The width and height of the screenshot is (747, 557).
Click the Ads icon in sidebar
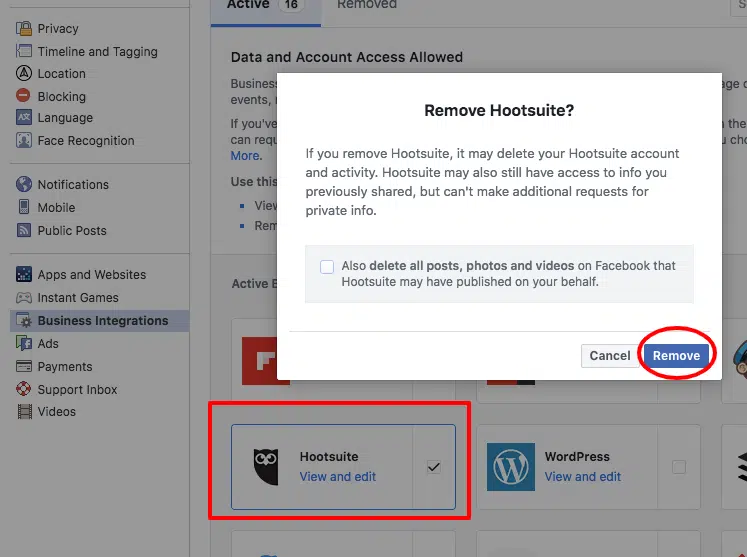tap(23, 343)
